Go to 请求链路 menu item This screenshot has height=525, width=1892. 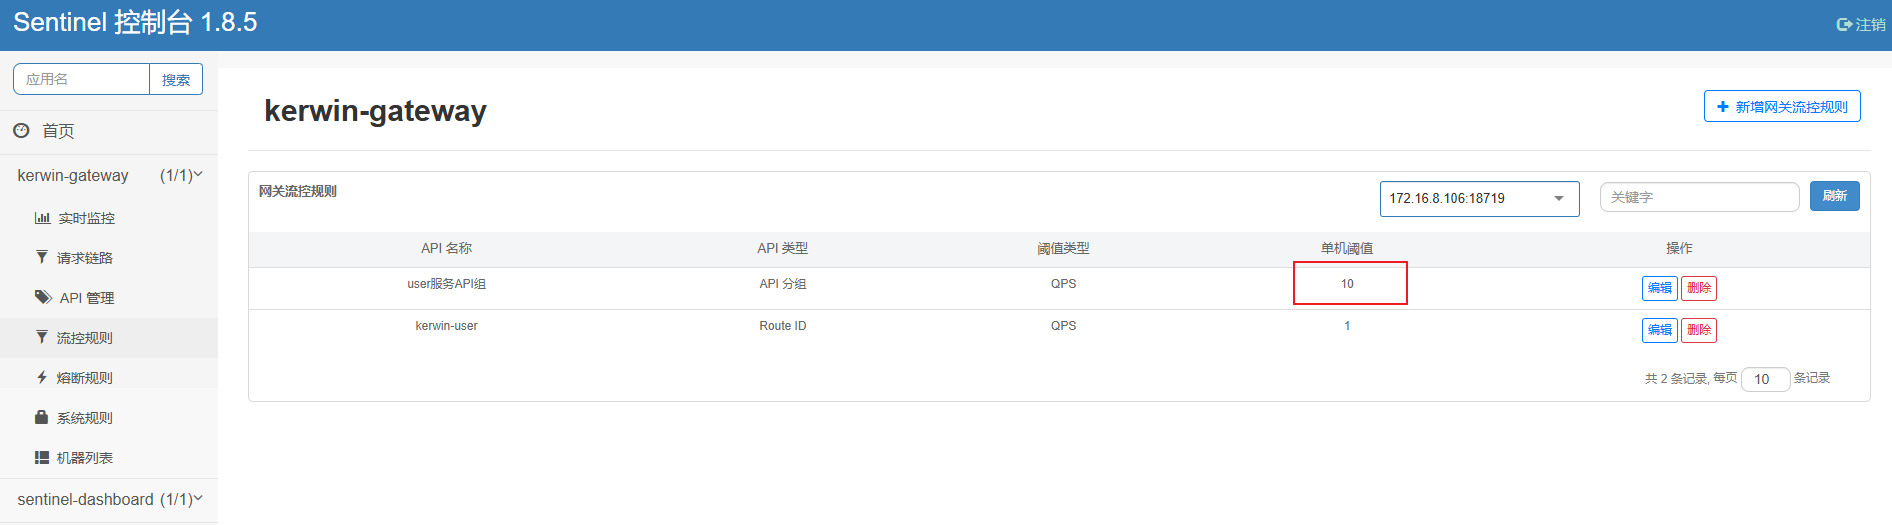[85, 258]
